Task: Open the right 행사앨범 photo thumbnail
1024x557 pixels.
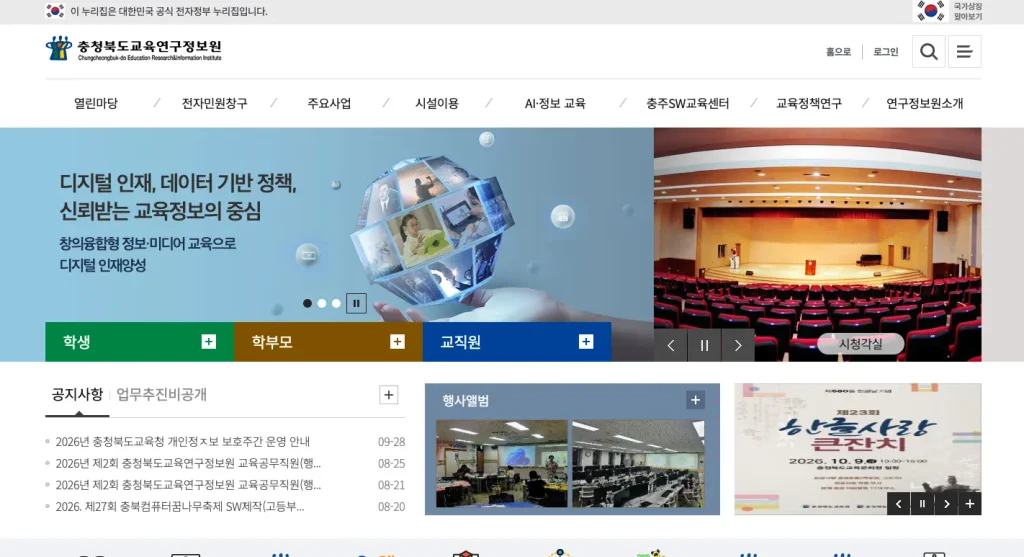Action: [638, 463]
